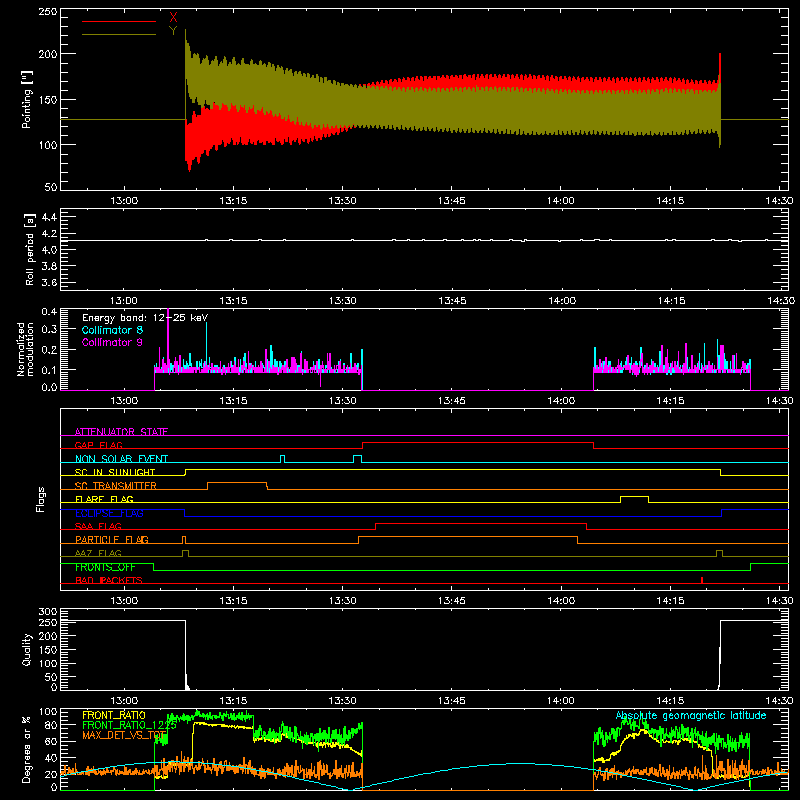The width and height of the screenshot is (800, 800).
Task: Click the 'Absolute geomagnetic latitude' label
Action: pyautogui.click(x=691, y=715)
